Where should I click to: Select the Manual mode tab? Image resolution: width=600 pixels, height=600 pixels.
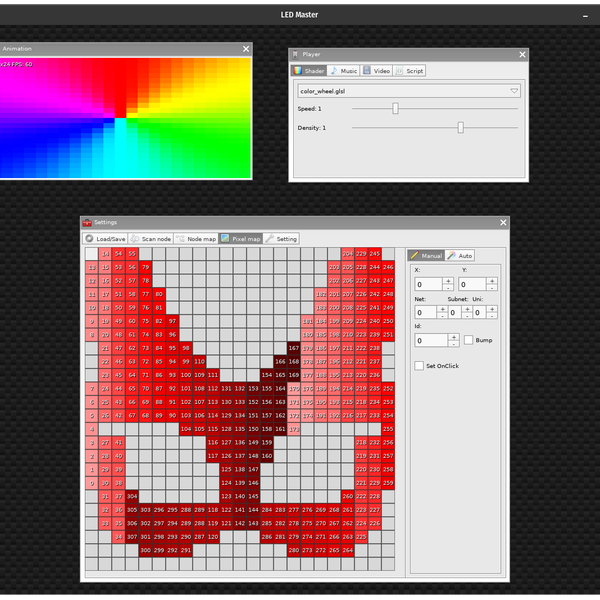(x=426, y=256)
